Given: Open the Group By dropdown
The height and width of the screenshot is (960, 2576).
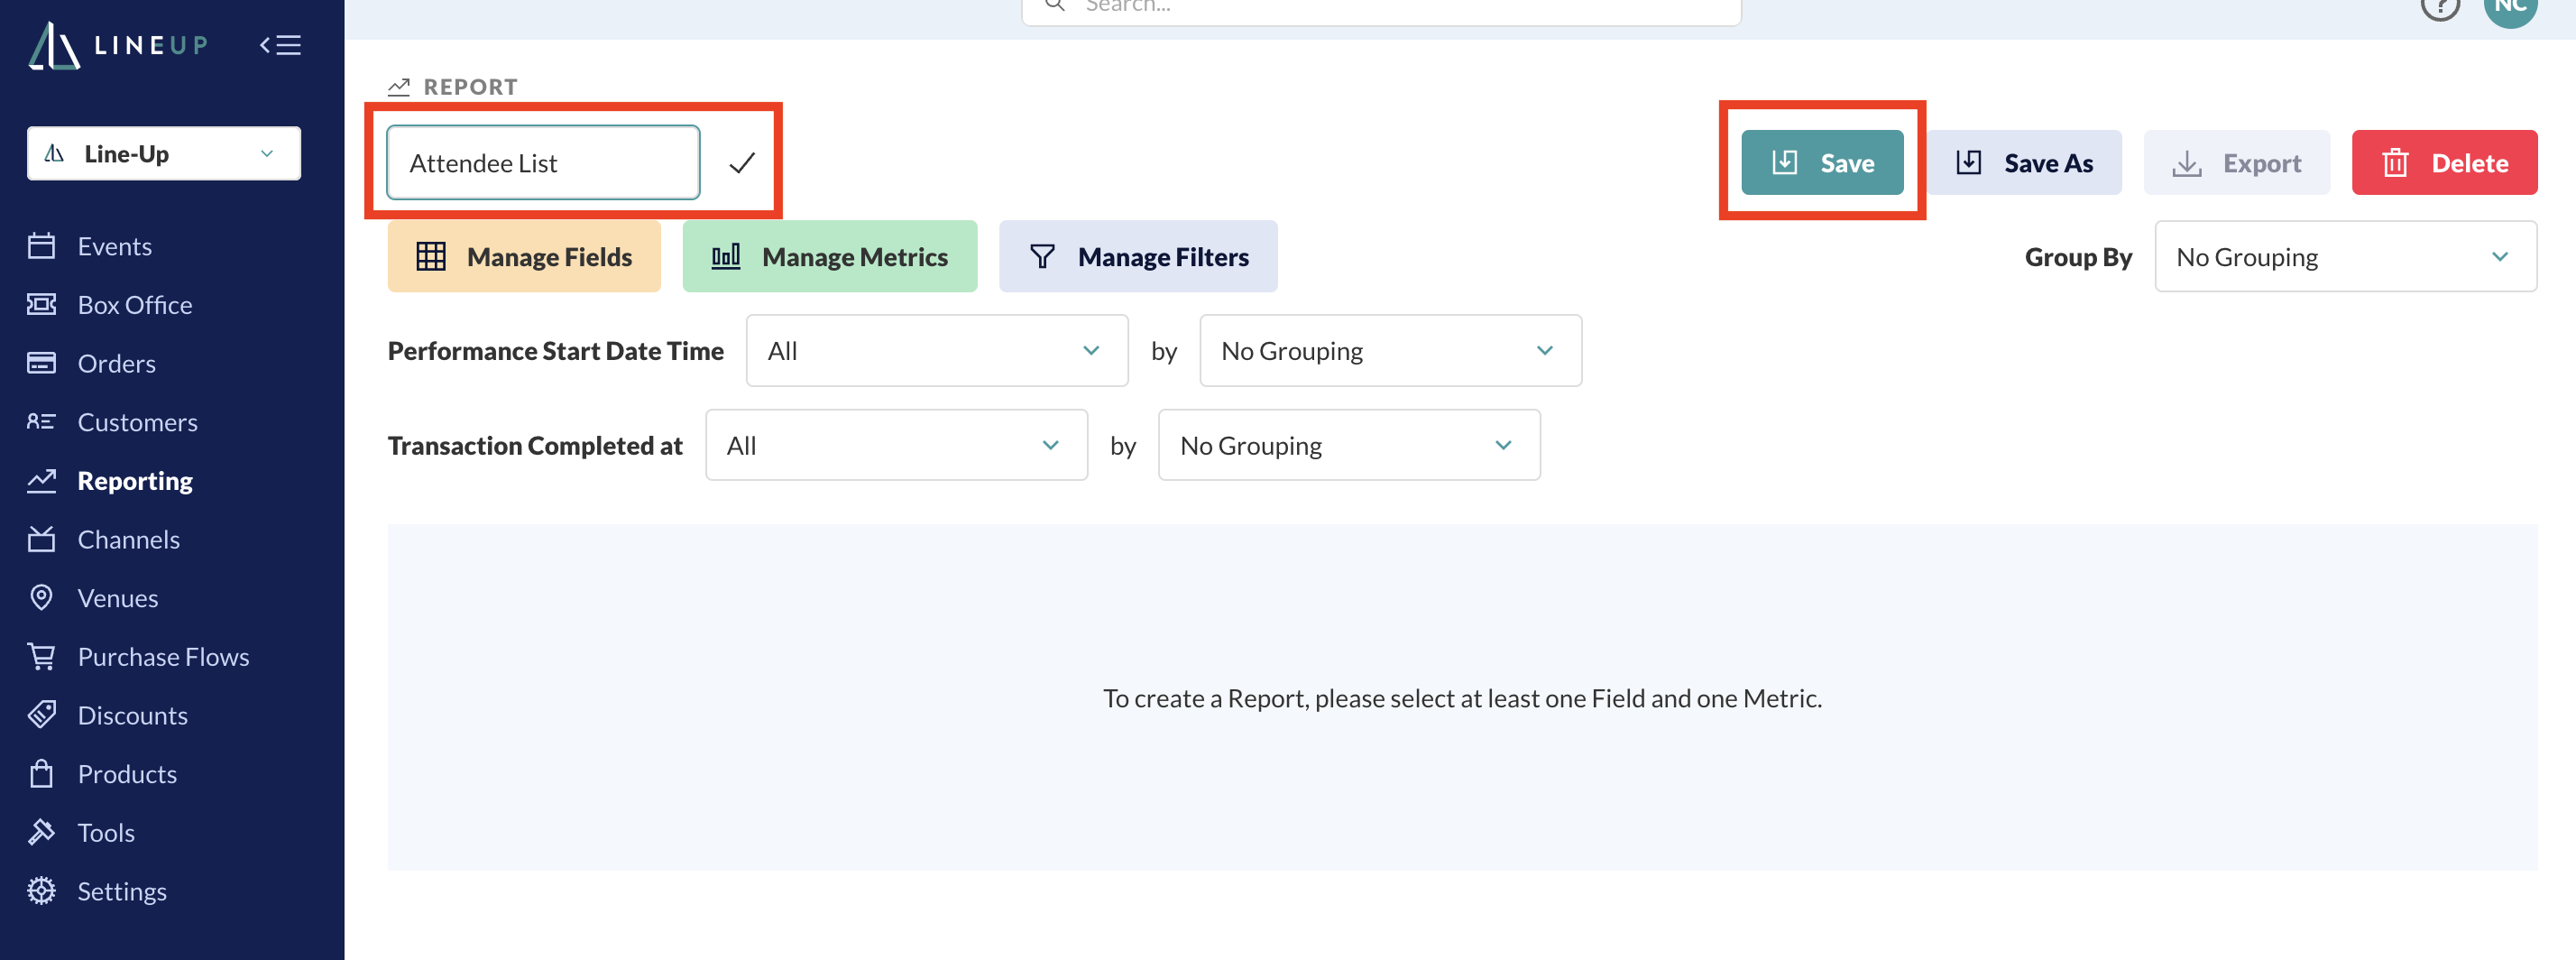Looking at the screenshot, I should (x=2345, y=256).
